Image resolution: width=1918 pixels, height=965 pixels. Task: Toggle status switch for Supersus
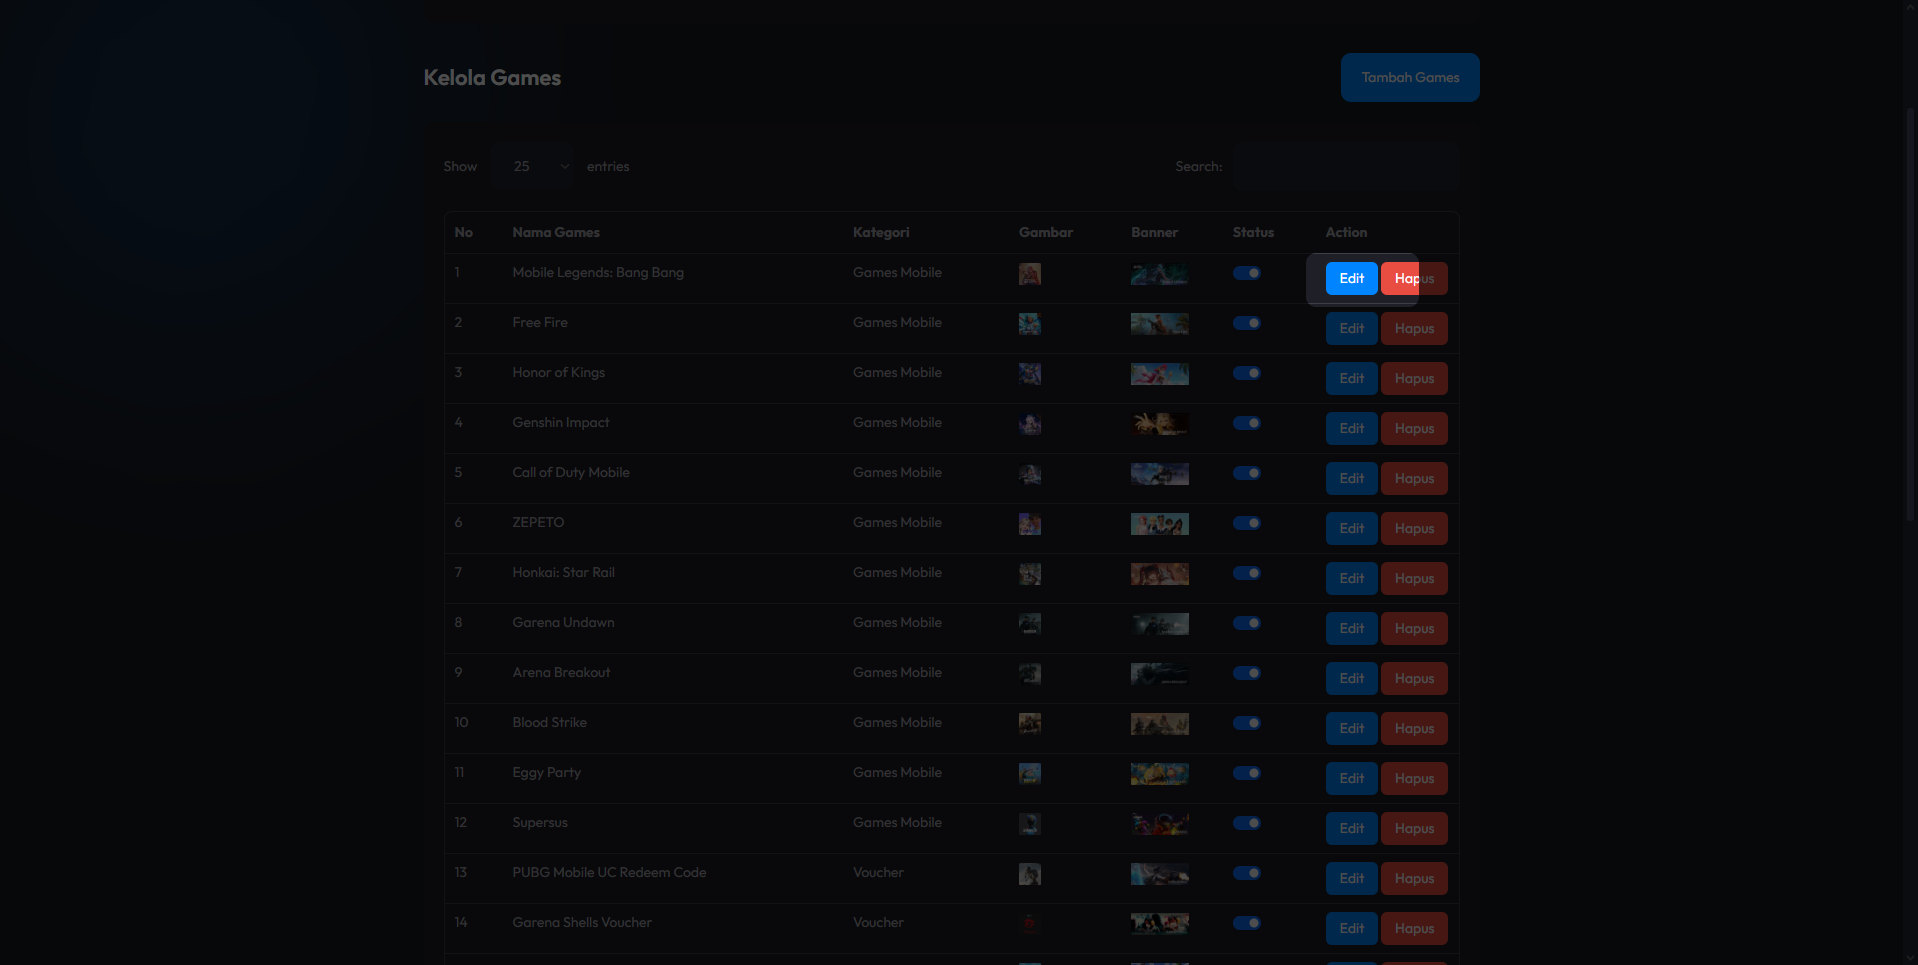pos(1247,823)
